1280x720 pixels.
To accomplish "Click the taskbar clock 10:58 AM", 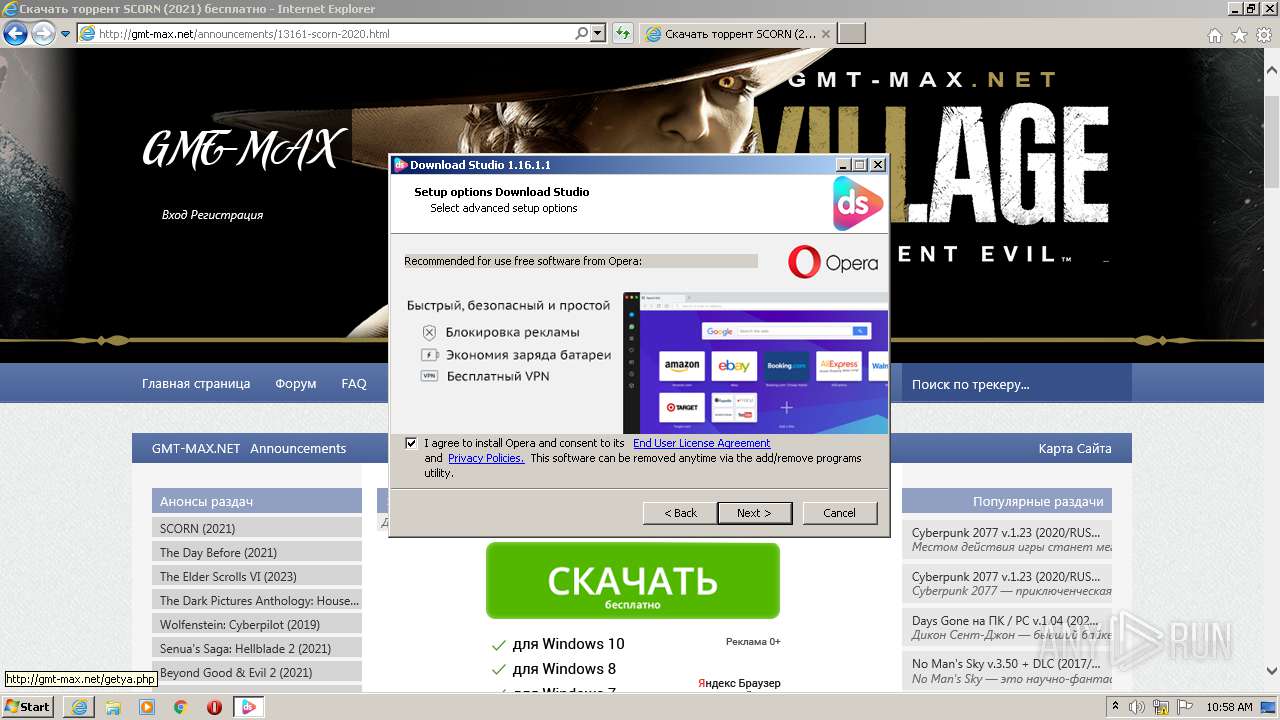I will click(1230, 707).
